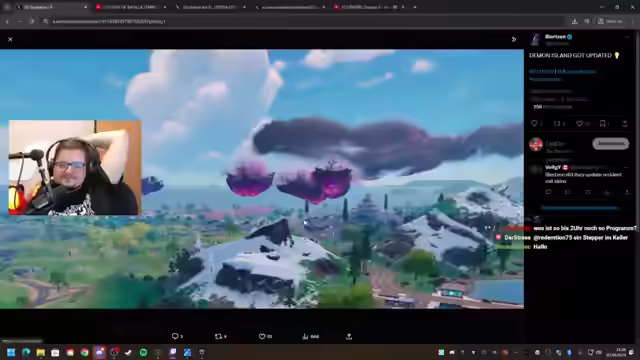Open the post author's profile avatar
This screenshot has height=360, width=640.
coord(536,39)
